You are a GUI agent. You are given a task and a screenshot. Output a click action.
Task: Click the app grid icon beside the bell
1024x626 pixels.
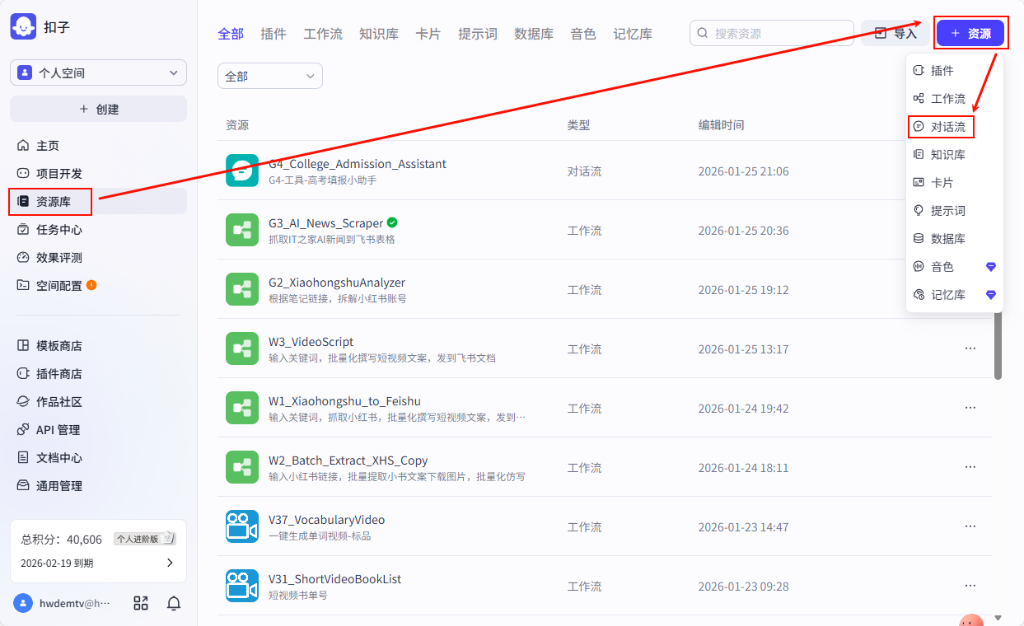[140, 603]
